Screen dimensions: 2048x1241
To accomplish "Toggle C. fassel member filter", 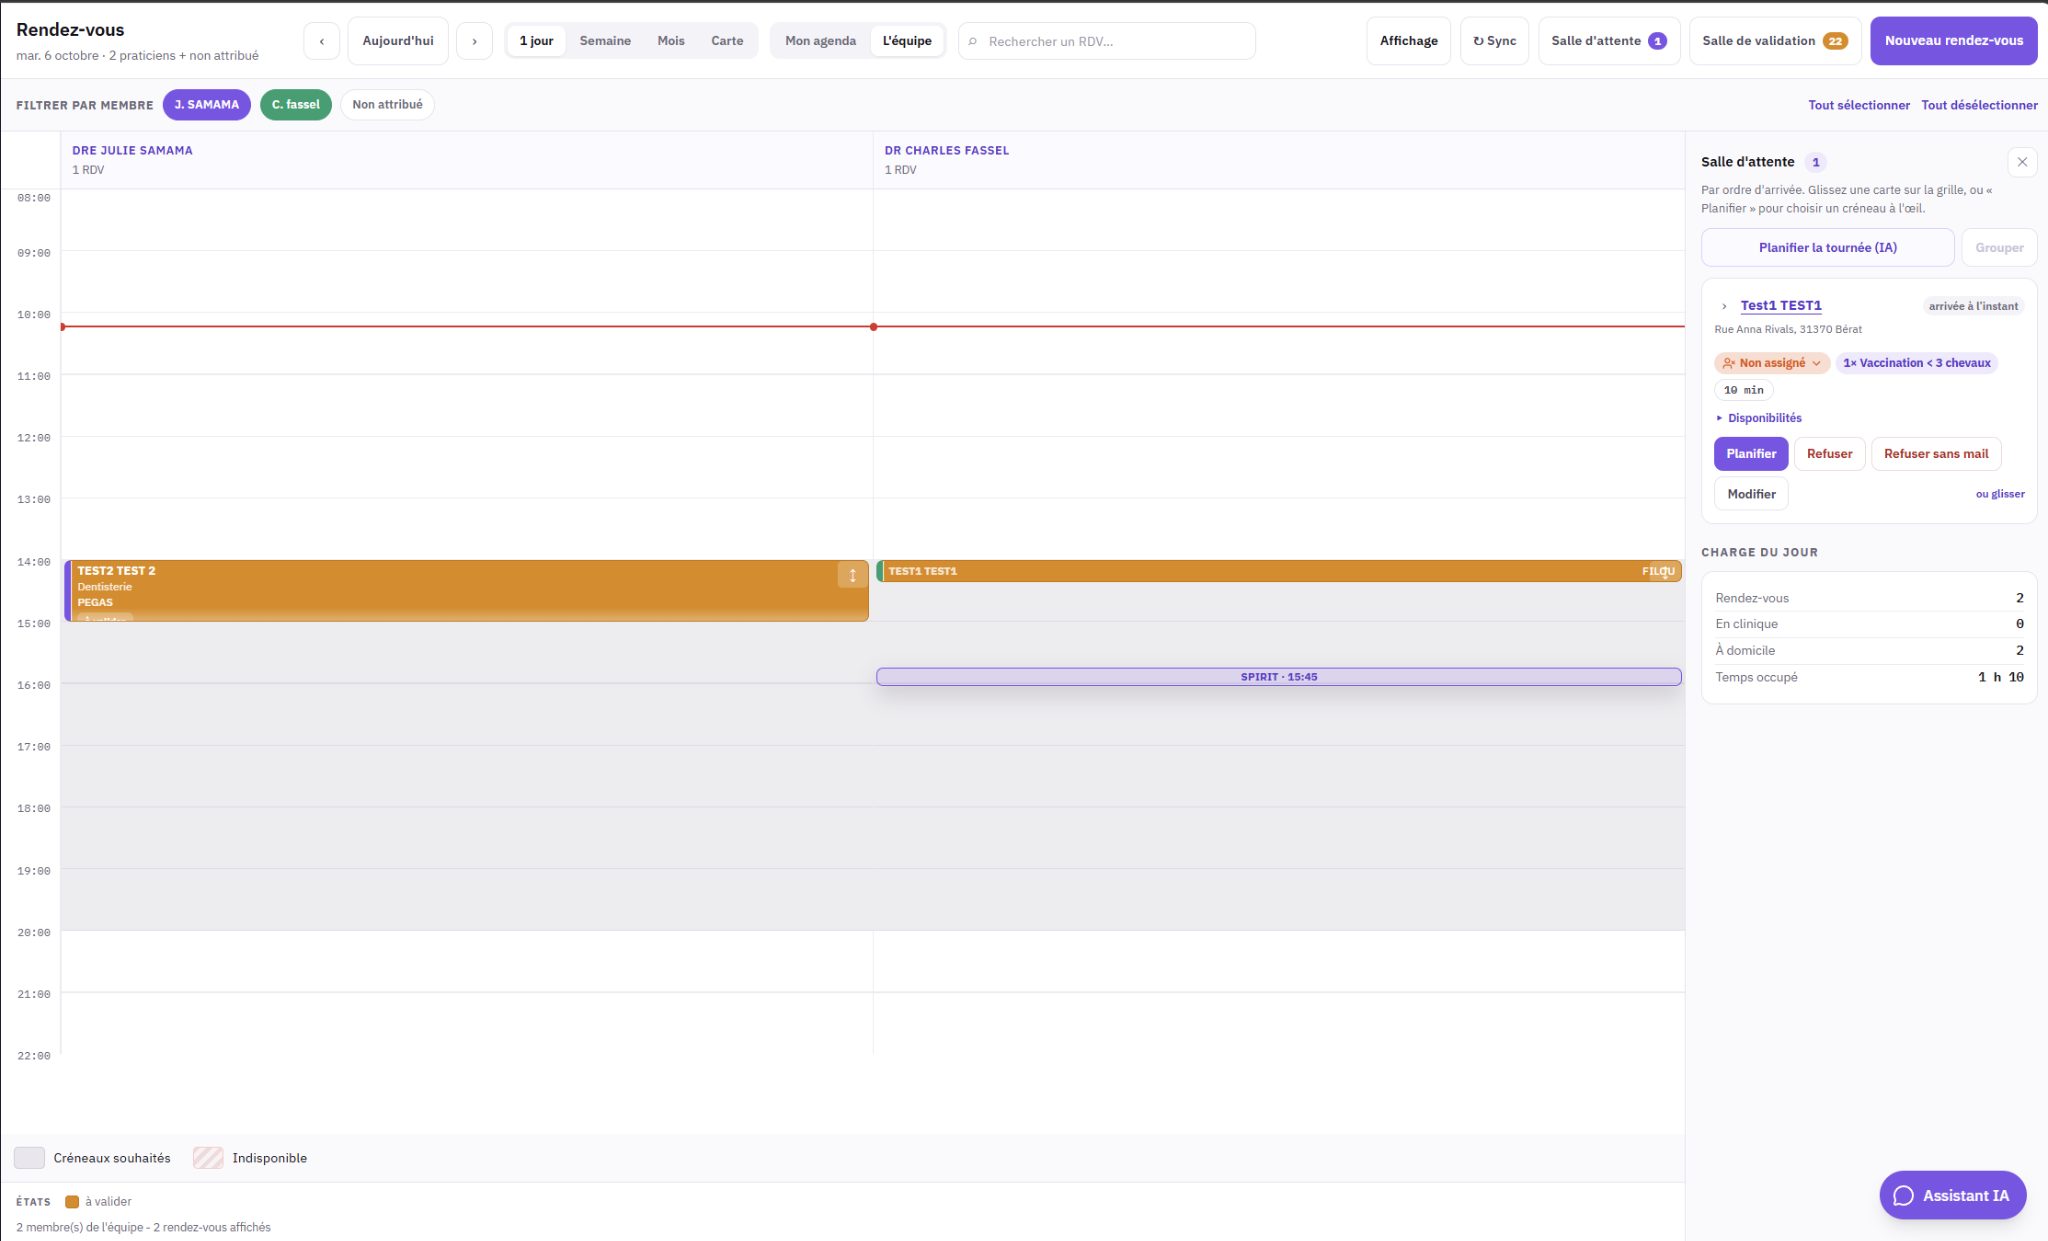I will [295, 104].
